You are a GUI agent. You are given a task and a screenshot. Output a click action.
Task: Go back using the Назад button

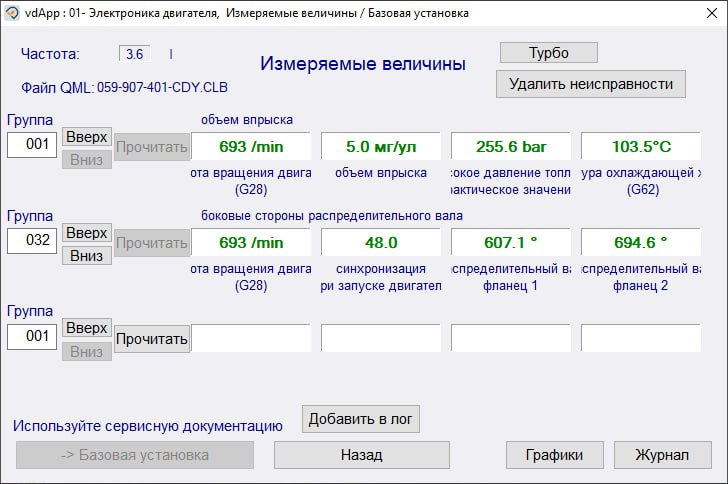click(361, 455)
